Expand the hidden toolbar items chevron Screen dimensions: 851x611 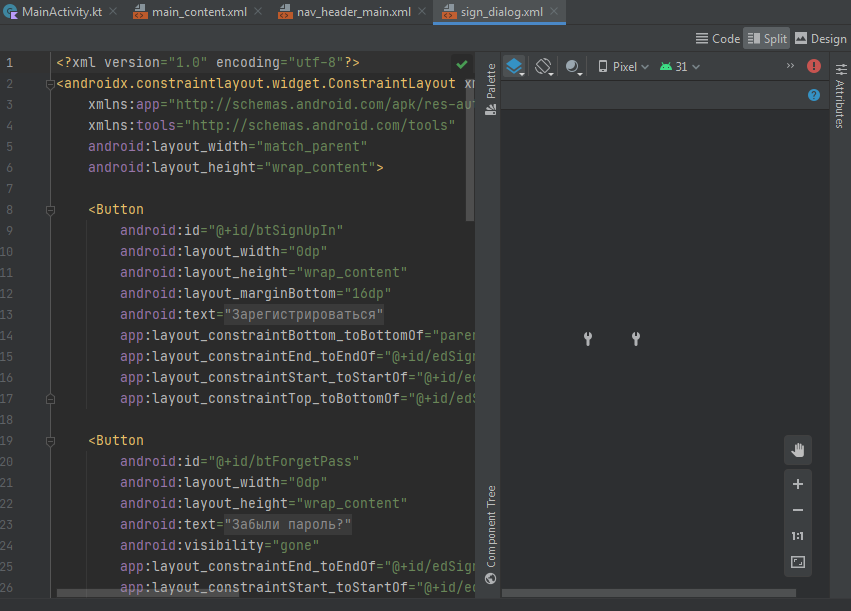point(790,66)
